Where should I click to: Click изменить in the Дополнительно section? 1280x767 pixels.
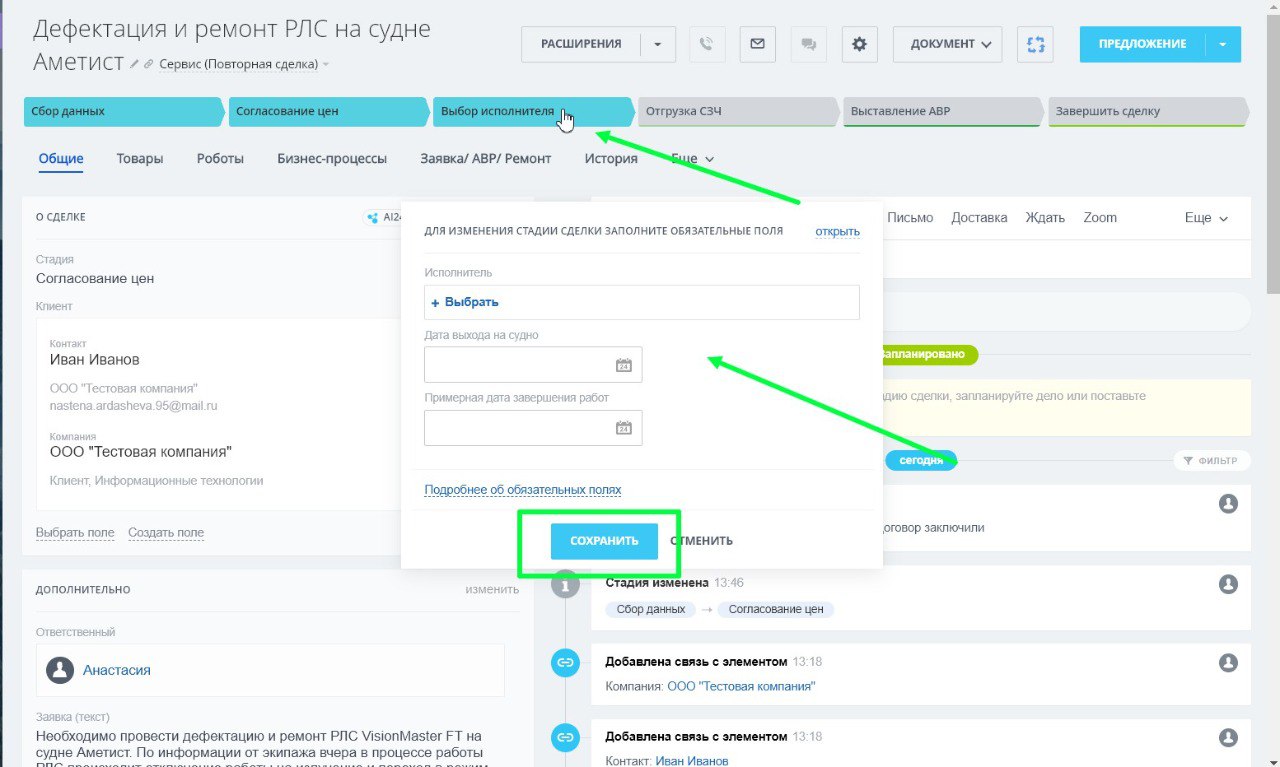pos(492,590)
